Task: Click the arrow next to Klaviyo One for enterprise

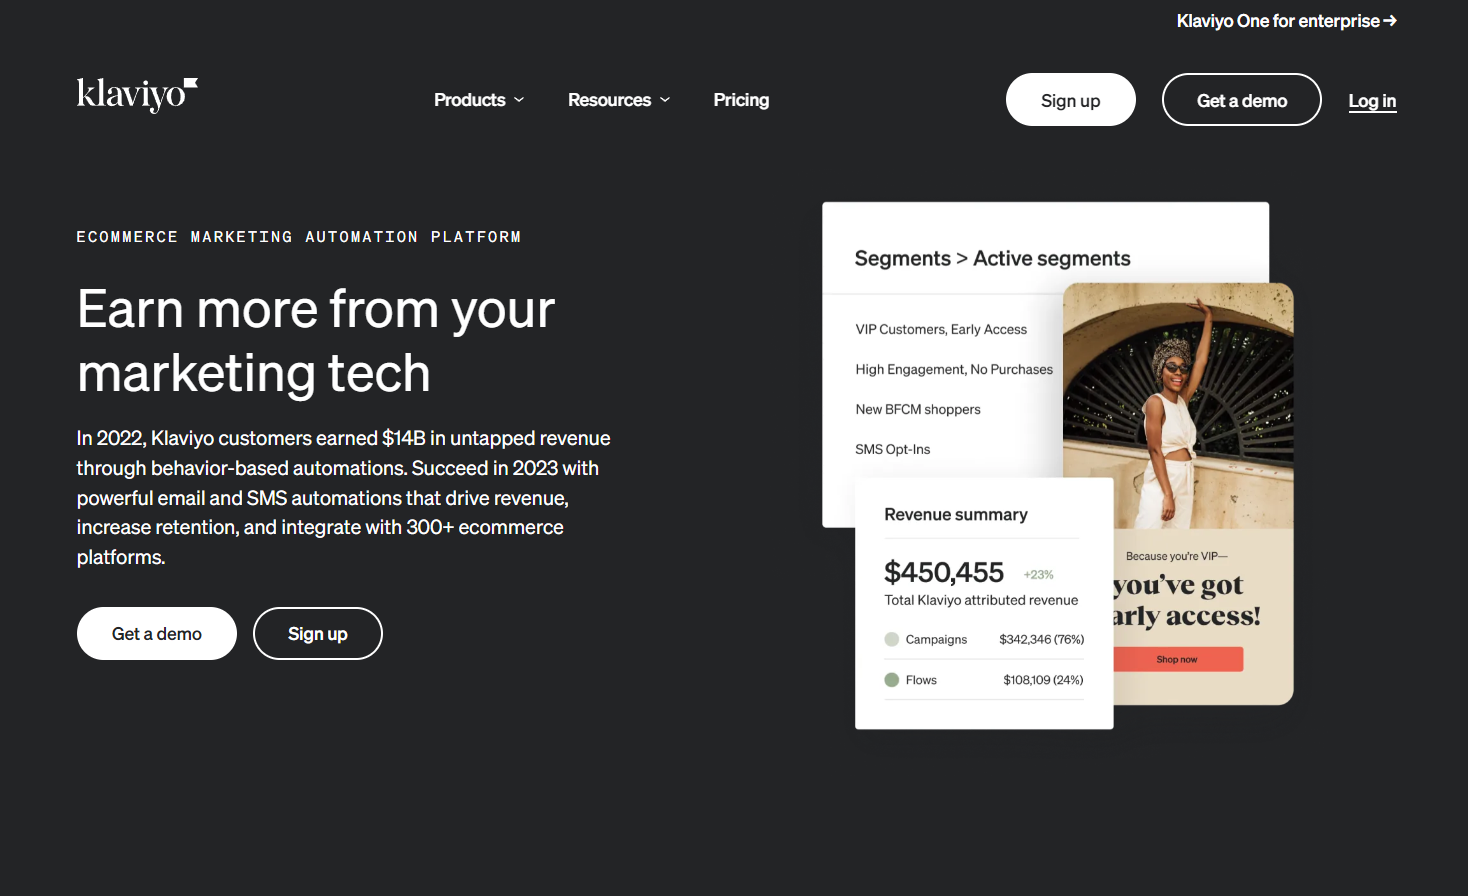Action: click(x=1390, y=21)
